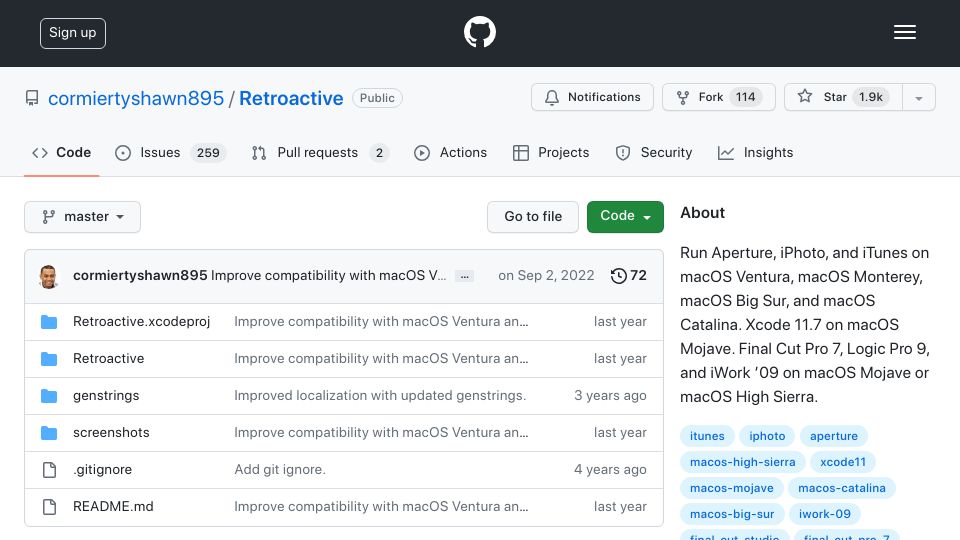Click the itunes topic tag
960x540 pixels.
[x=707, y=436]
